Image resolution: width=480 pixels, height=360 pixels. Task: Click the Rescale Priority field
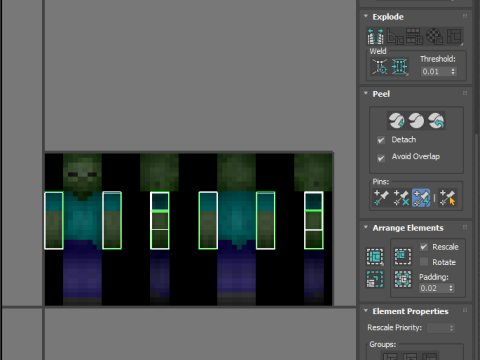point(438,328)
